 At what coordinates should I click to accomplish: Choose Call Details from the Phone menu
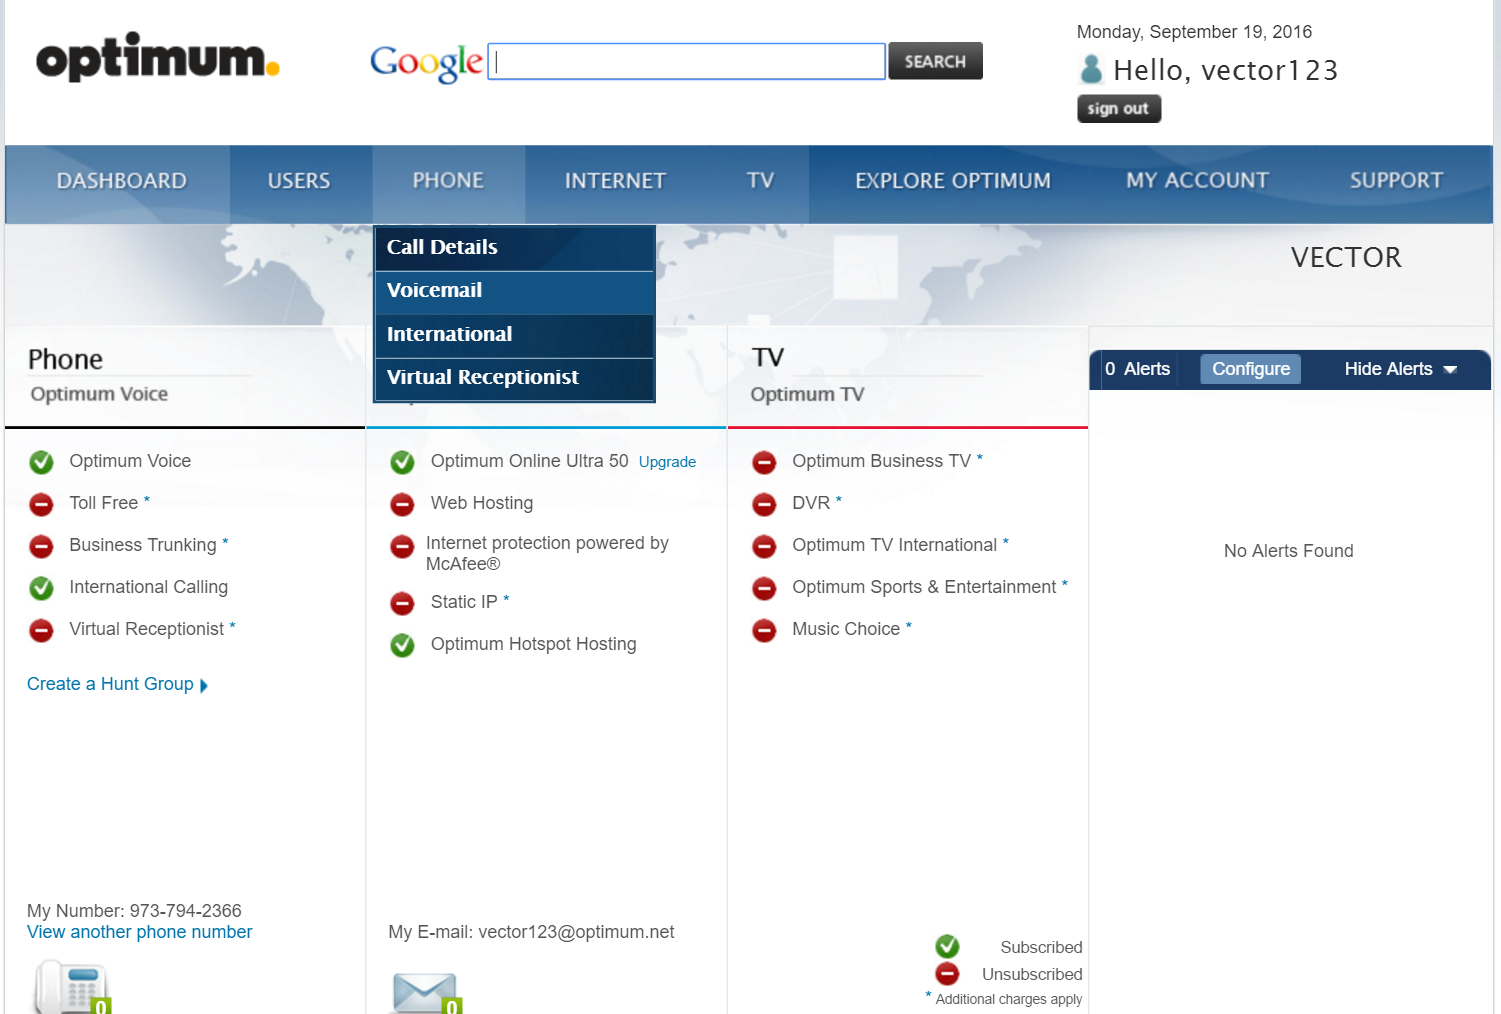[x=514, y=248]
